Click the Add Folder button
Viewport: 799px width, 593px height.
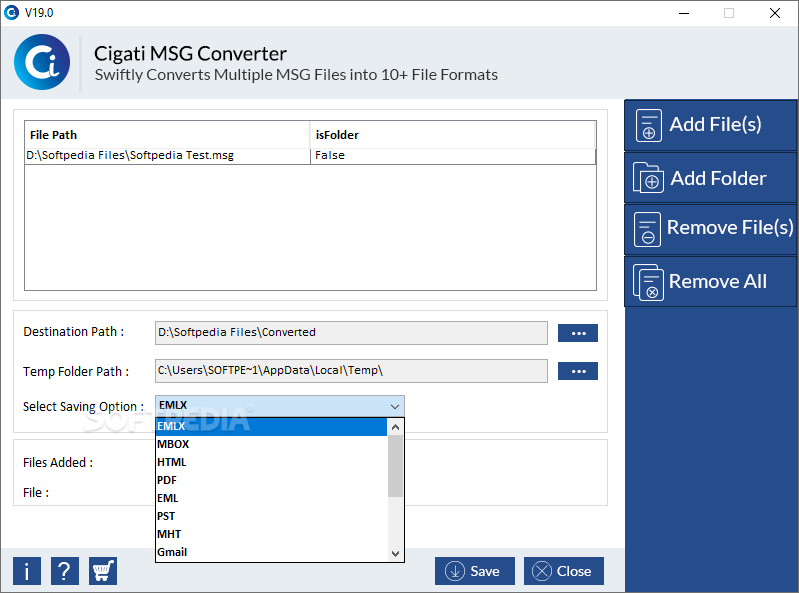tap(710, 178)
